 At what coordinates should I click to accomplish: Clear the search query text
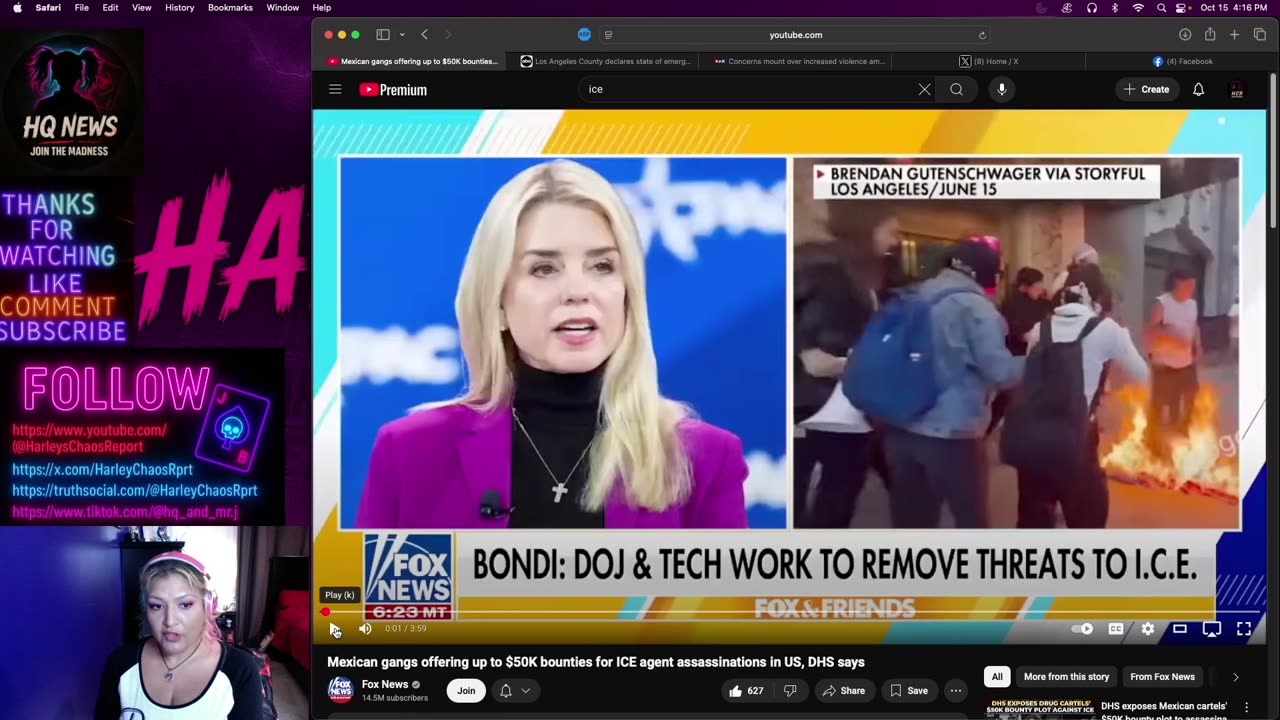(924, 89)
